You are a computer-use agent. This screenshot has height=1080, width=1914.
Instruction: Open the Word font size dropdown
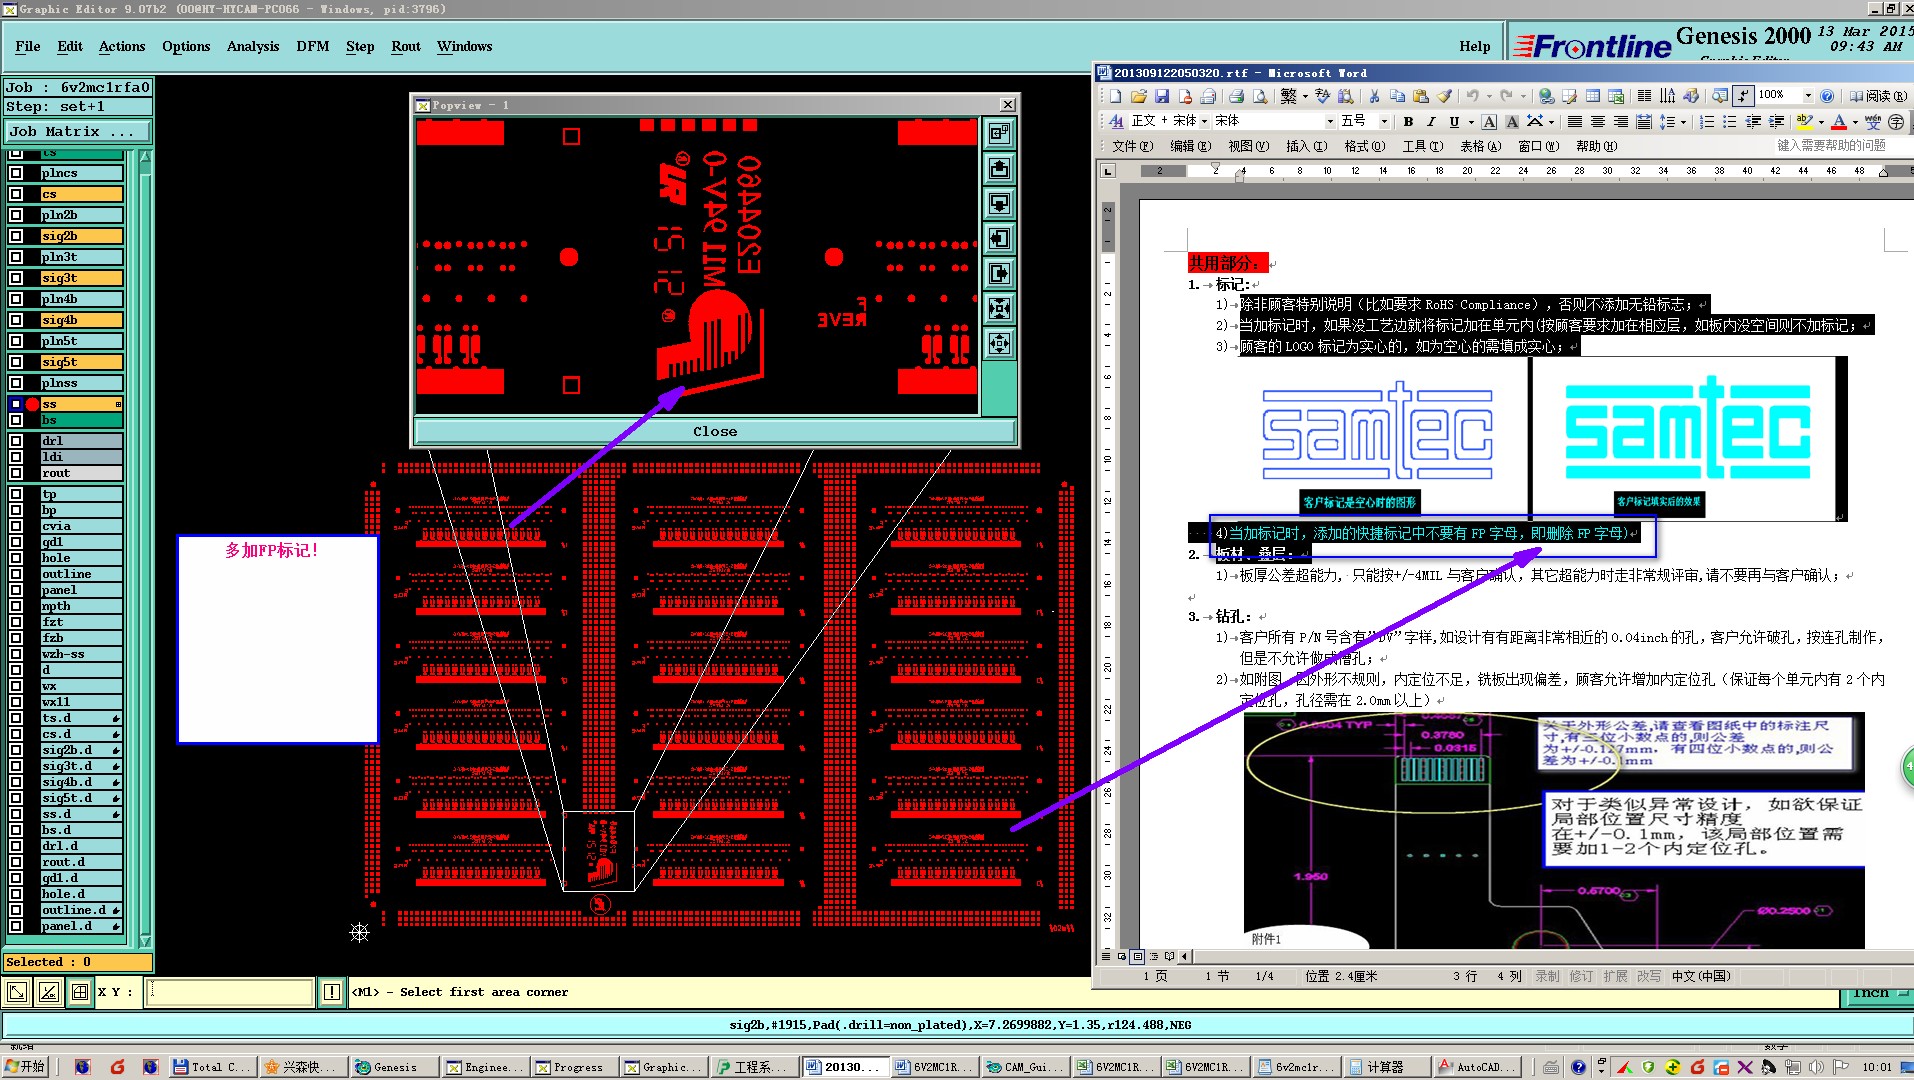1384,121
